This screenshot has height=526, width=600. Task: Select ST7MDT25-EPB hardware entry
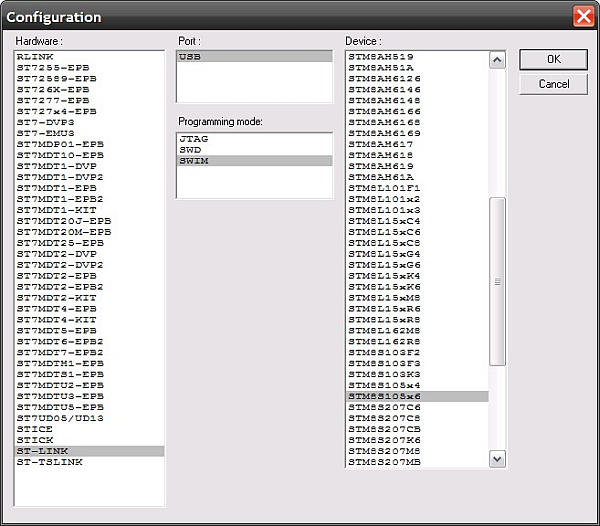coord(90,243)
